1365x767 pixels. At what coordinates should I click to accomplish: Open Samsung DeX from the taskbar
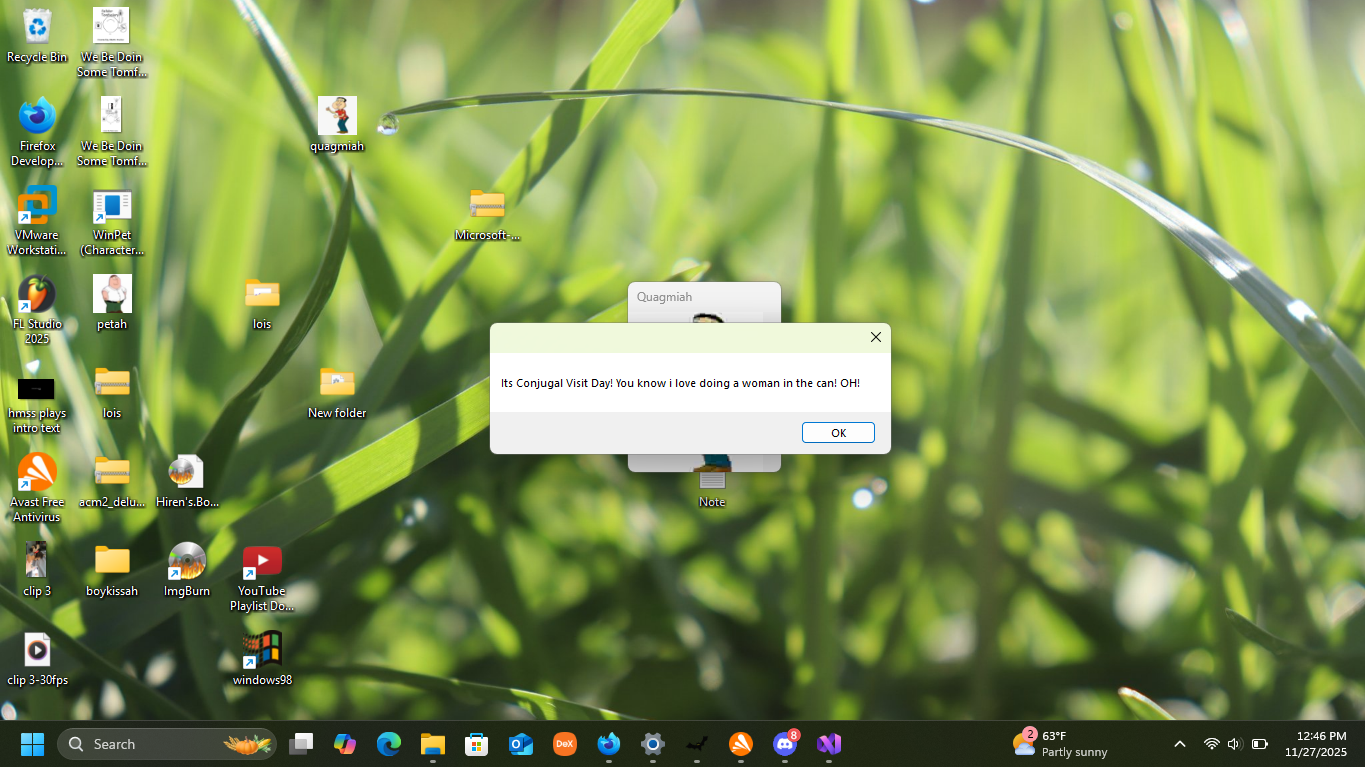pos(565,744)
